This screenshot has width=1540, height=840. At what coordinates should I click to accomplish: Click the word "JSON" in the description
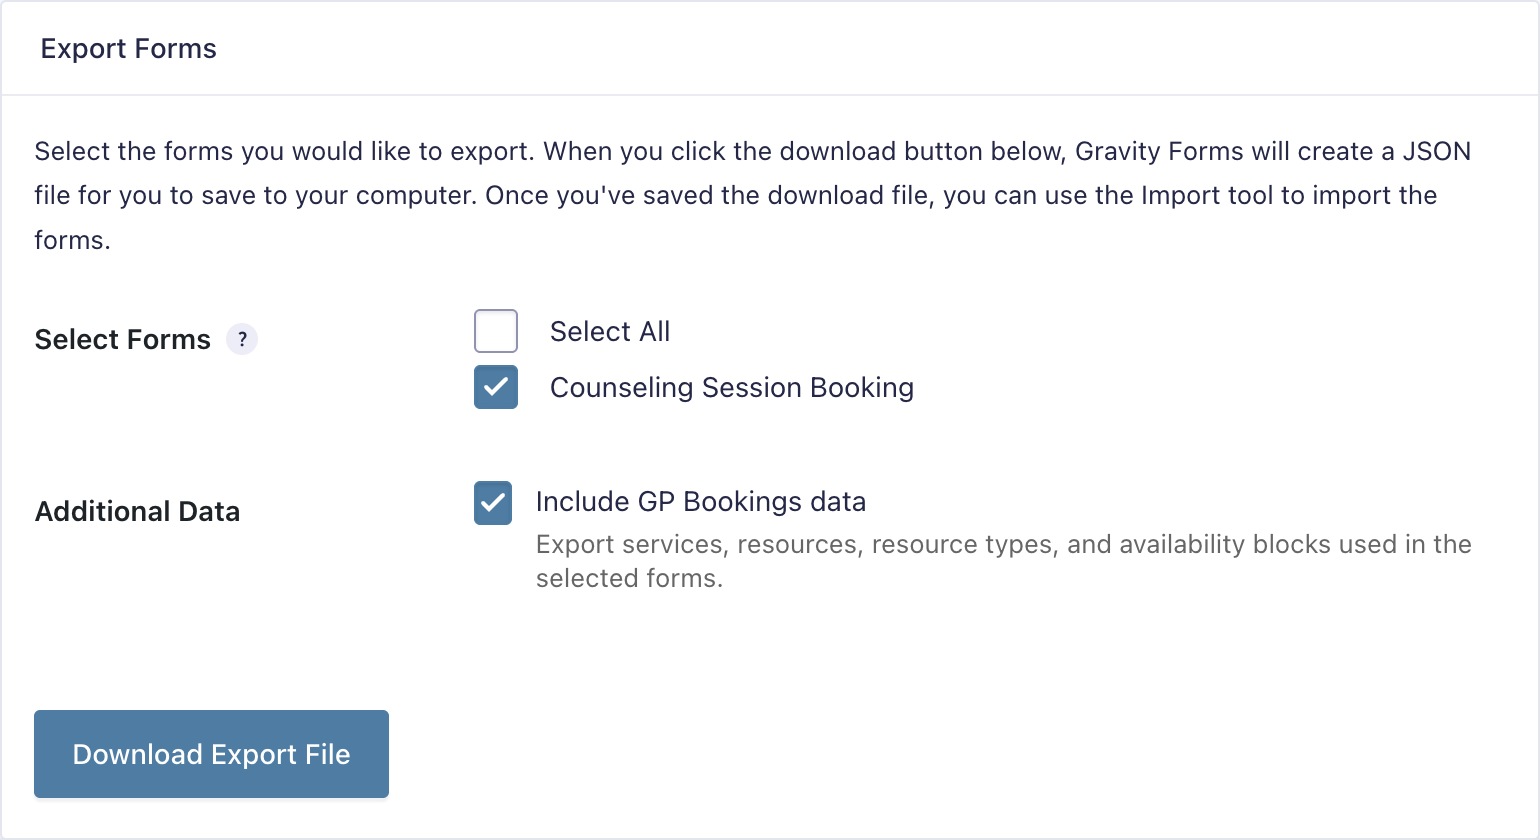click(x=1436, y=152)
